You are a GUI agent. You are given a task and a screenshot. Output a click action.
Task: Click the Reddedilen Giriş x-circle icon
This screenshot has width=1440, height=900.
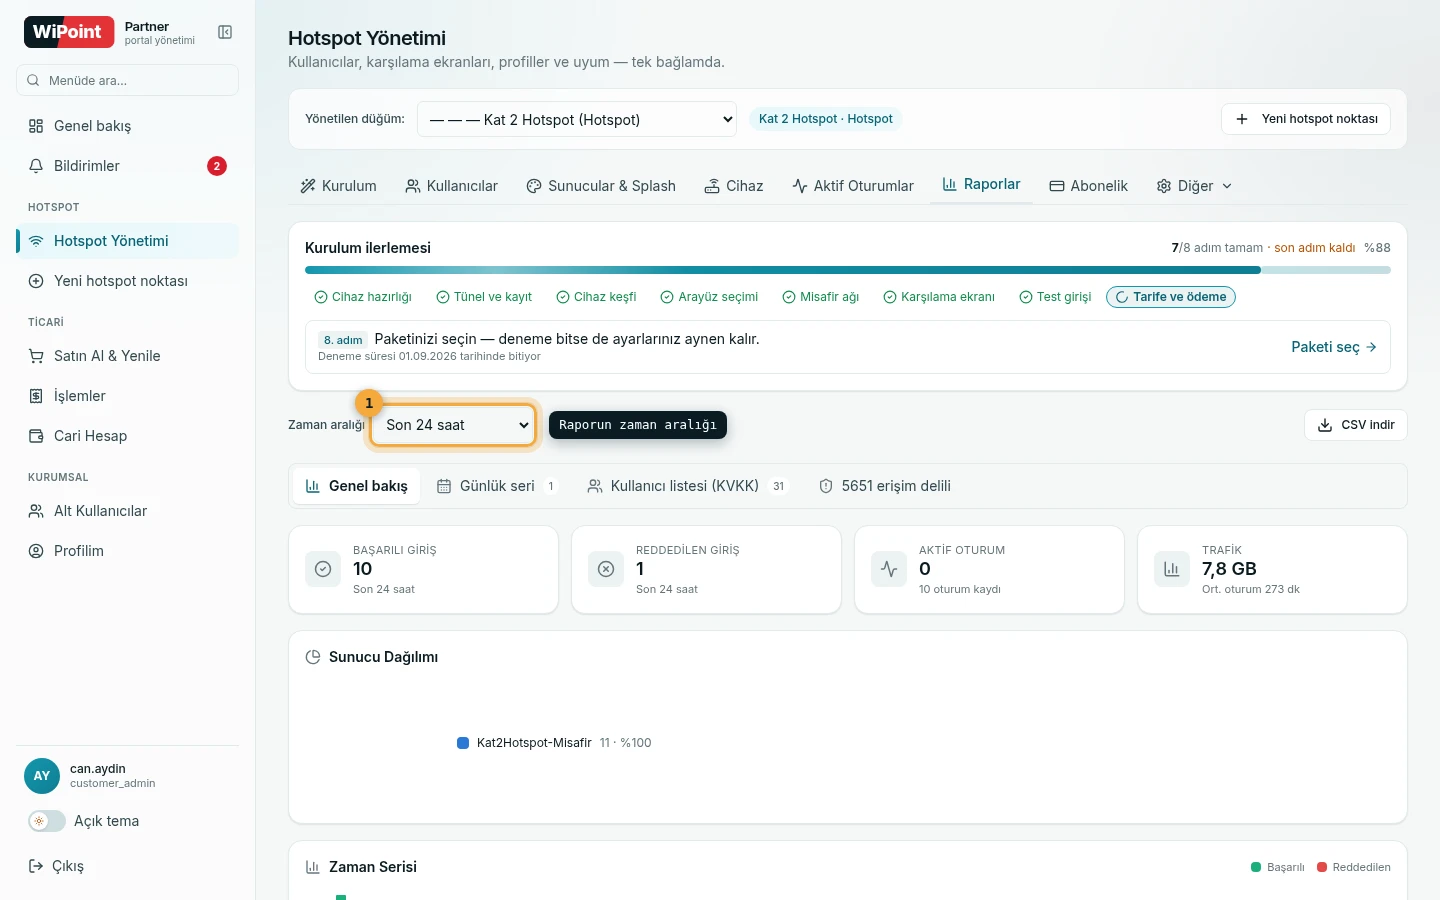click(606, 569)
